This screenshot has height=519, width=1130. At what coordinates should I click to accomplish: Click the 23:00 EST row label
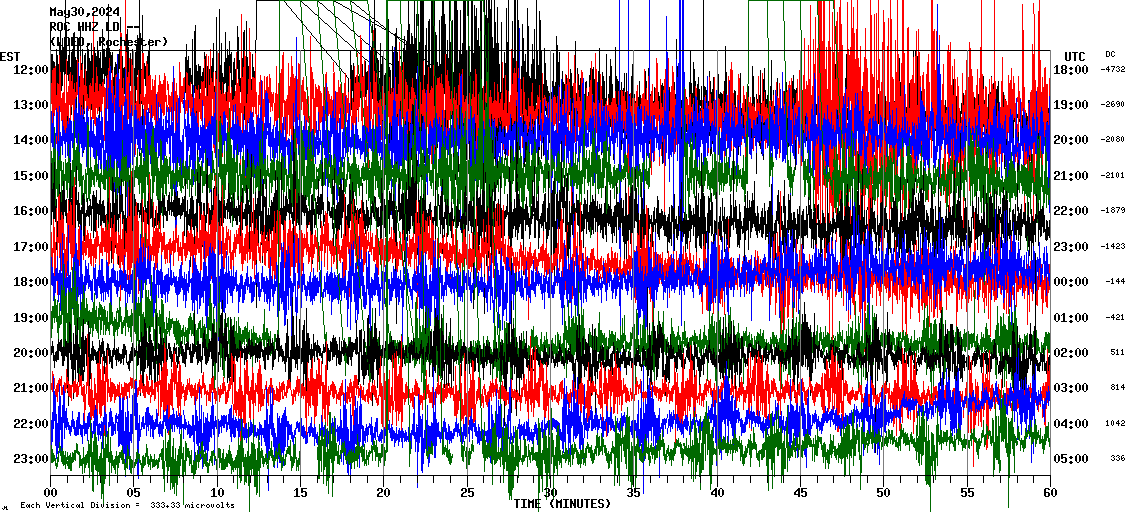click(29, 459)
